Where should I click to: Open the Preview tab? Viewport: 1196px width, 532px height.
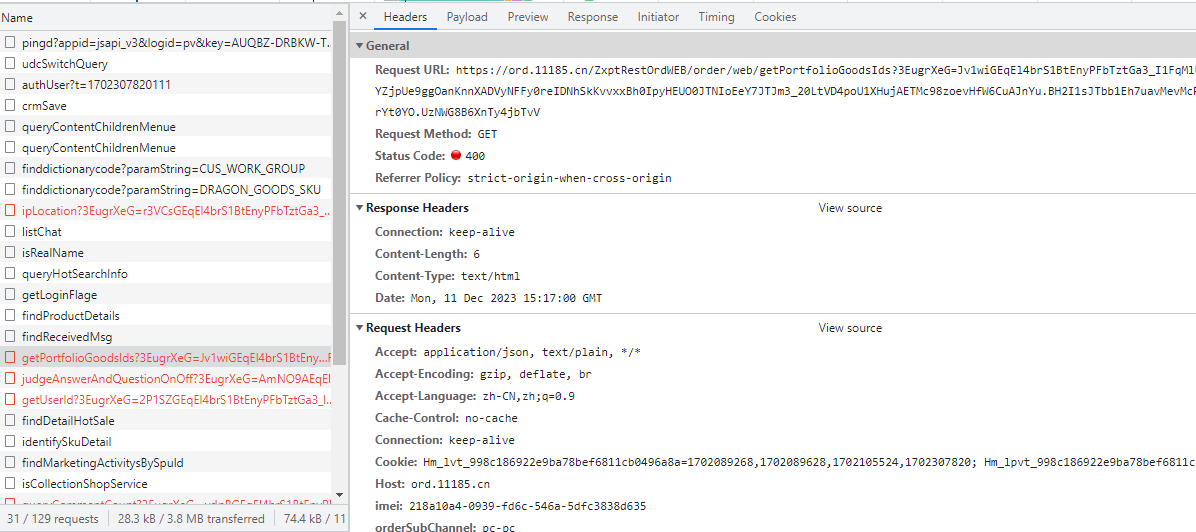tap(527, 17)
